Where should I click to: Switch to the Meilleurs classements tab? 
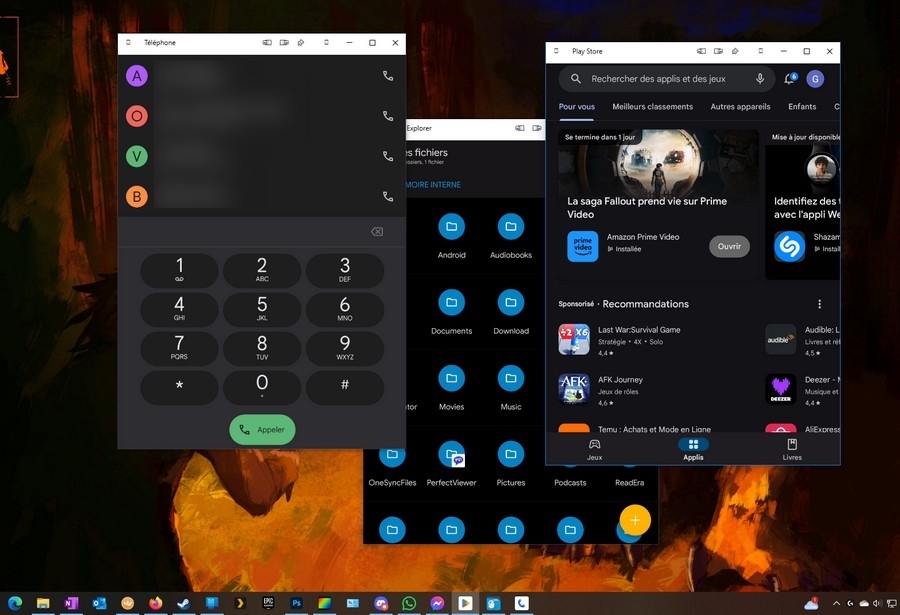(x=652, y=107)
